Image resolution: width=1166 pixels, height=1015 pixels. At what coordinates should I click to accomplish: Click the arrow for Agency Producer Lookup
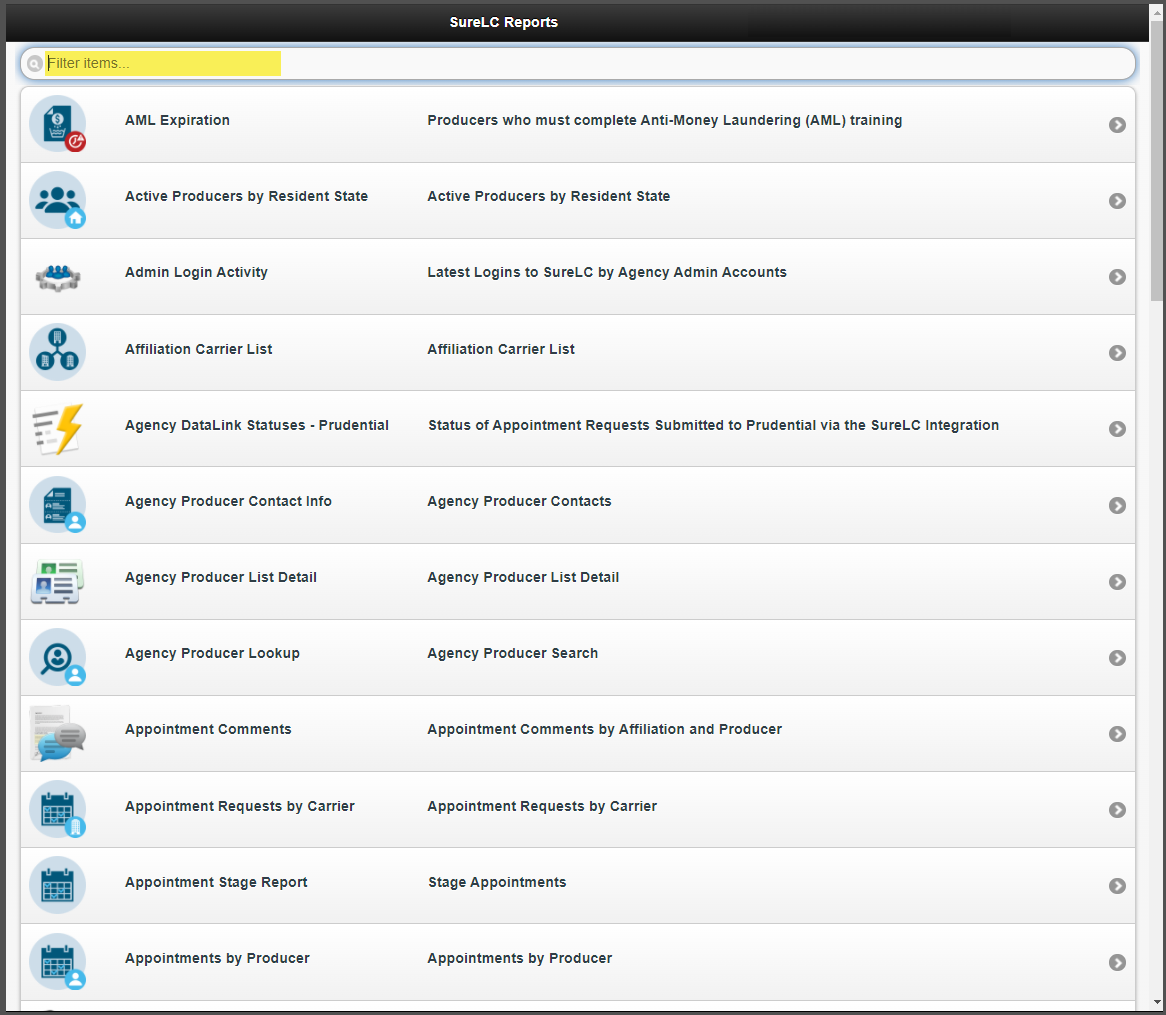pyautogui.click(x=1117, y=658)
